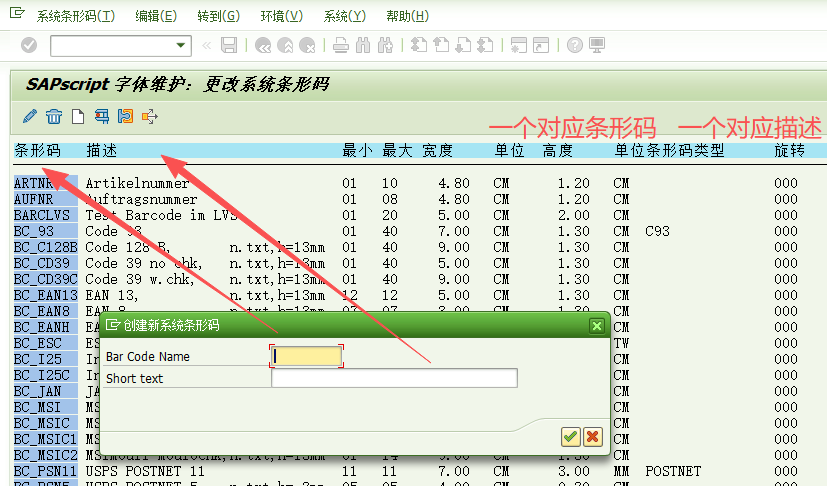Select the BC_MSI barcode entry
This screenshot has width=827, height=486.
[46, 407]
